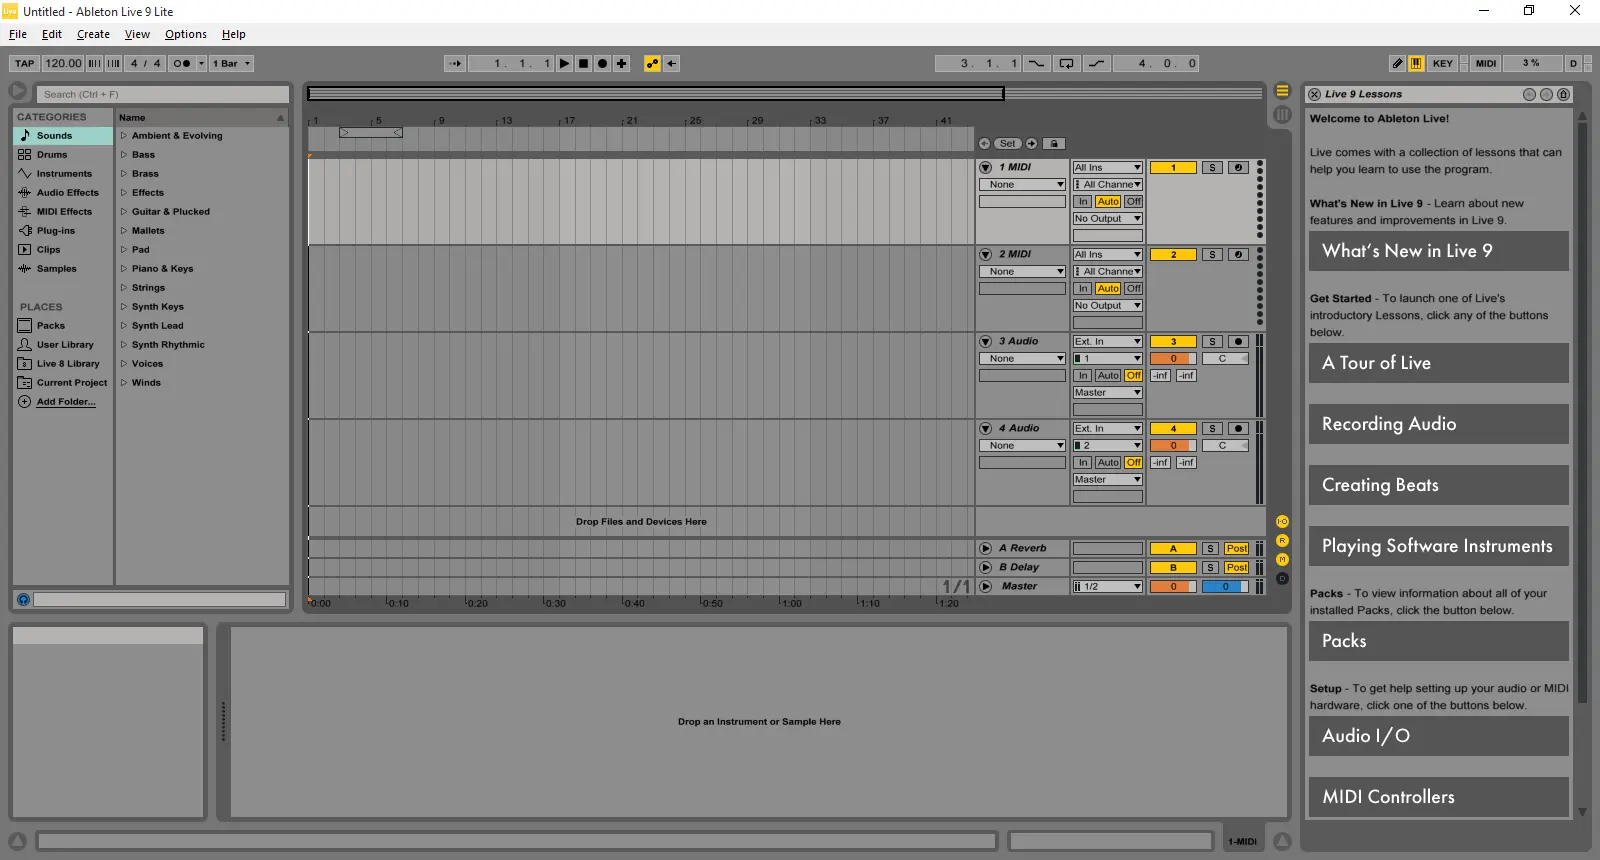Viewport: 1600px width, 860px height.
Task: Toggle the Automation Arm button
Action: (x=653, y=63)
